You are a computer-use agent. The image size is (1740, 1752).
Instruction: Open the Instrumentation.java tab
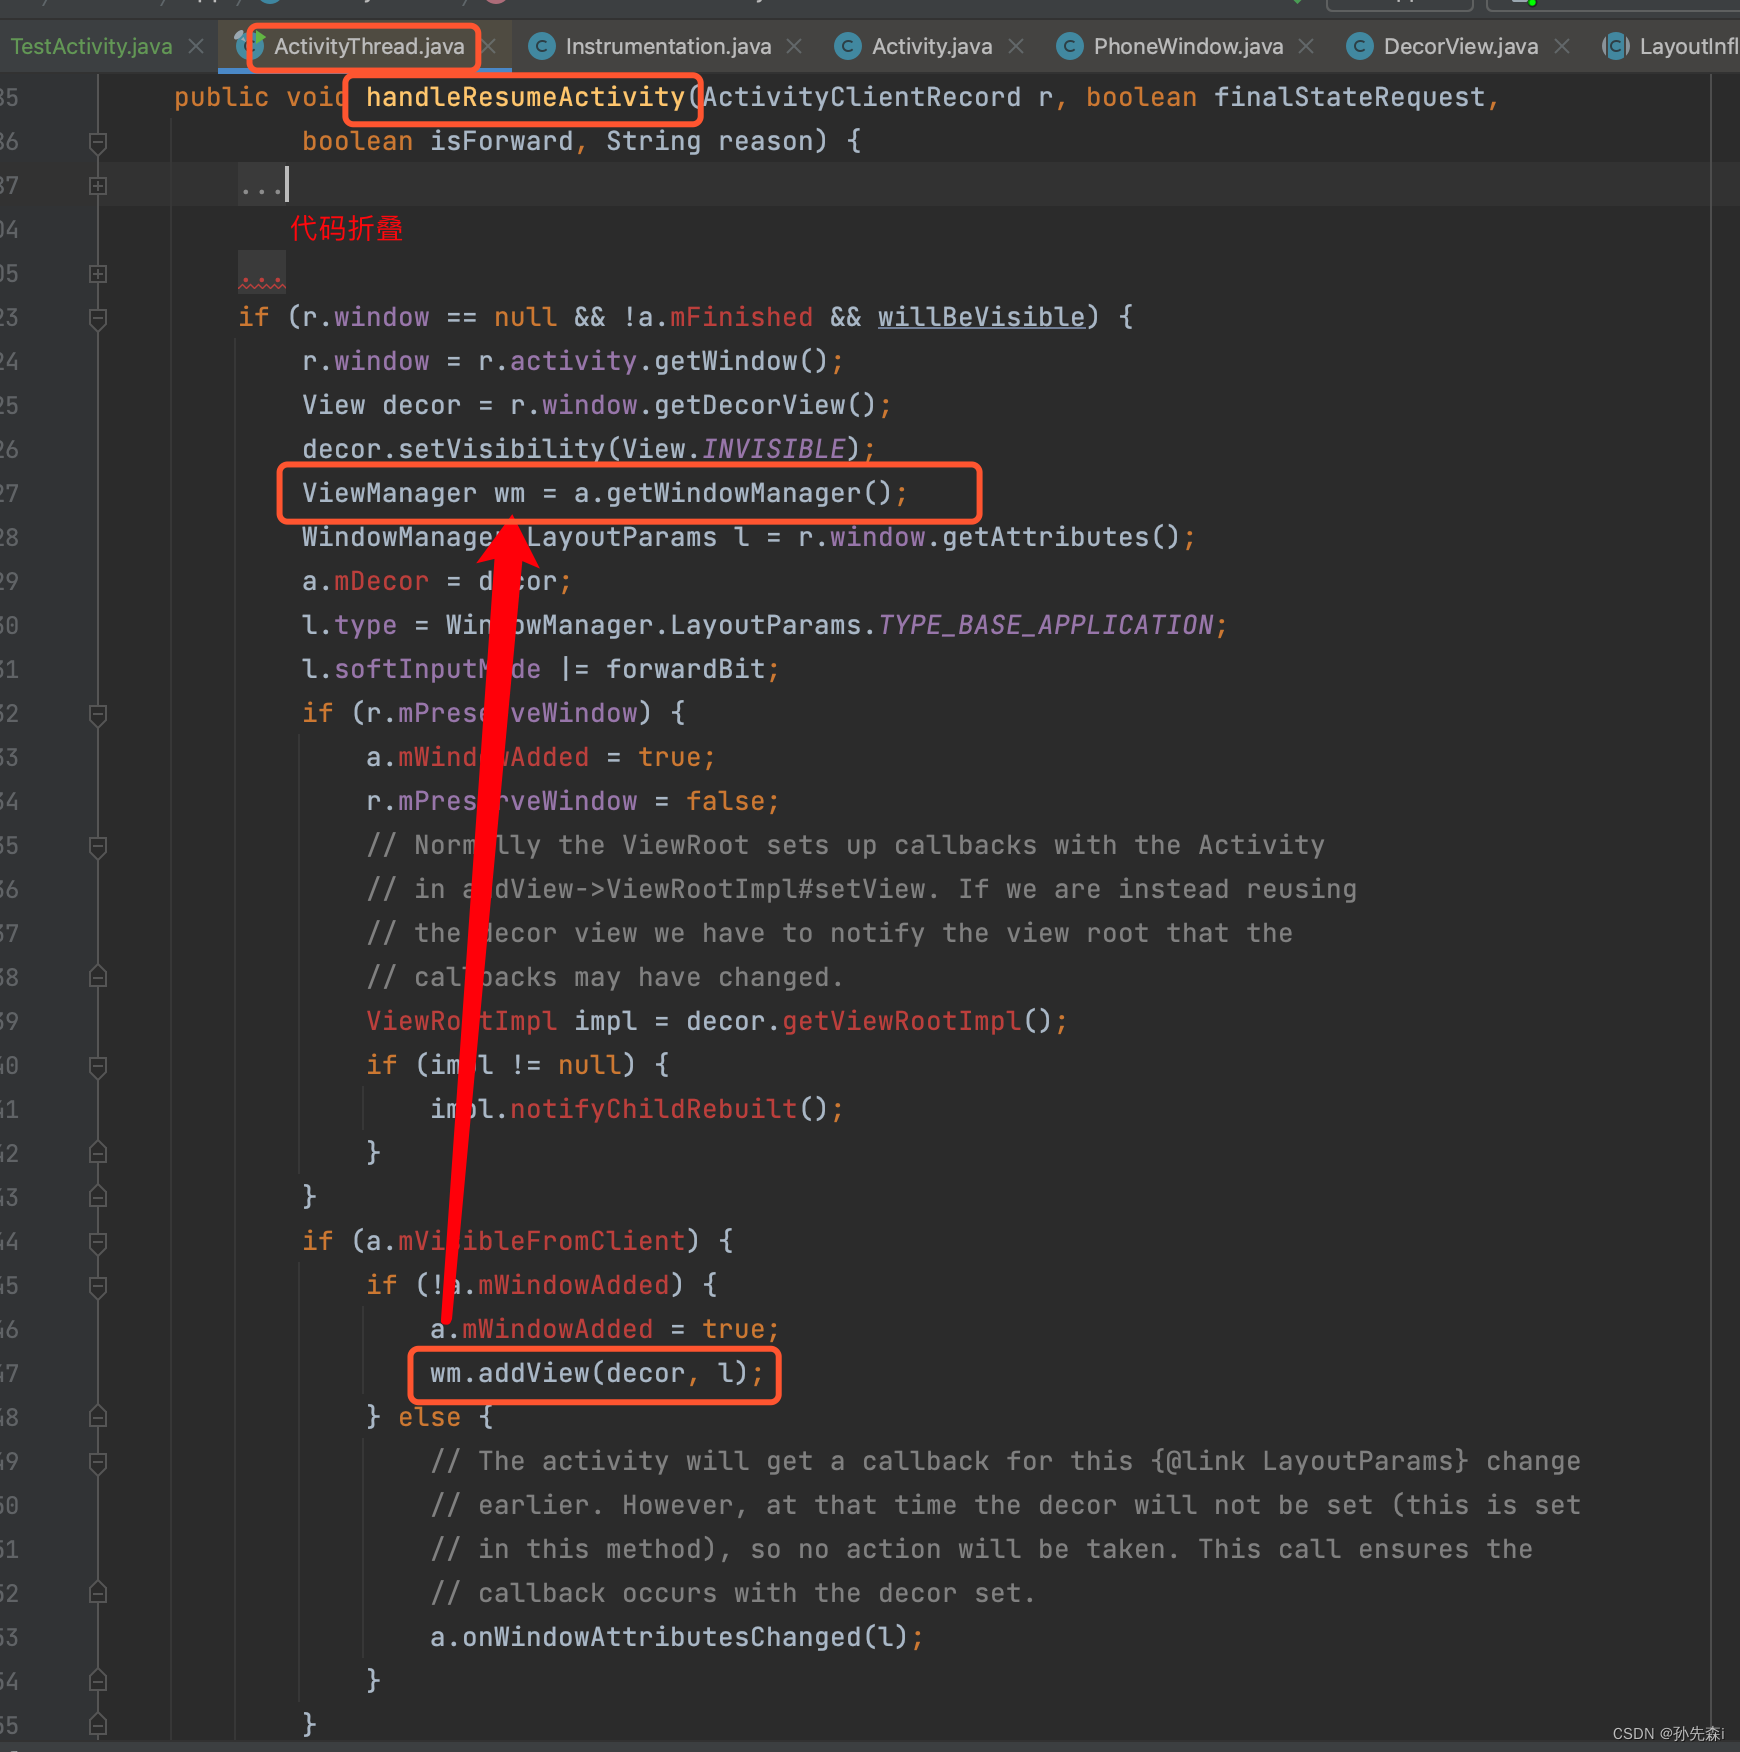pos(668,46)
